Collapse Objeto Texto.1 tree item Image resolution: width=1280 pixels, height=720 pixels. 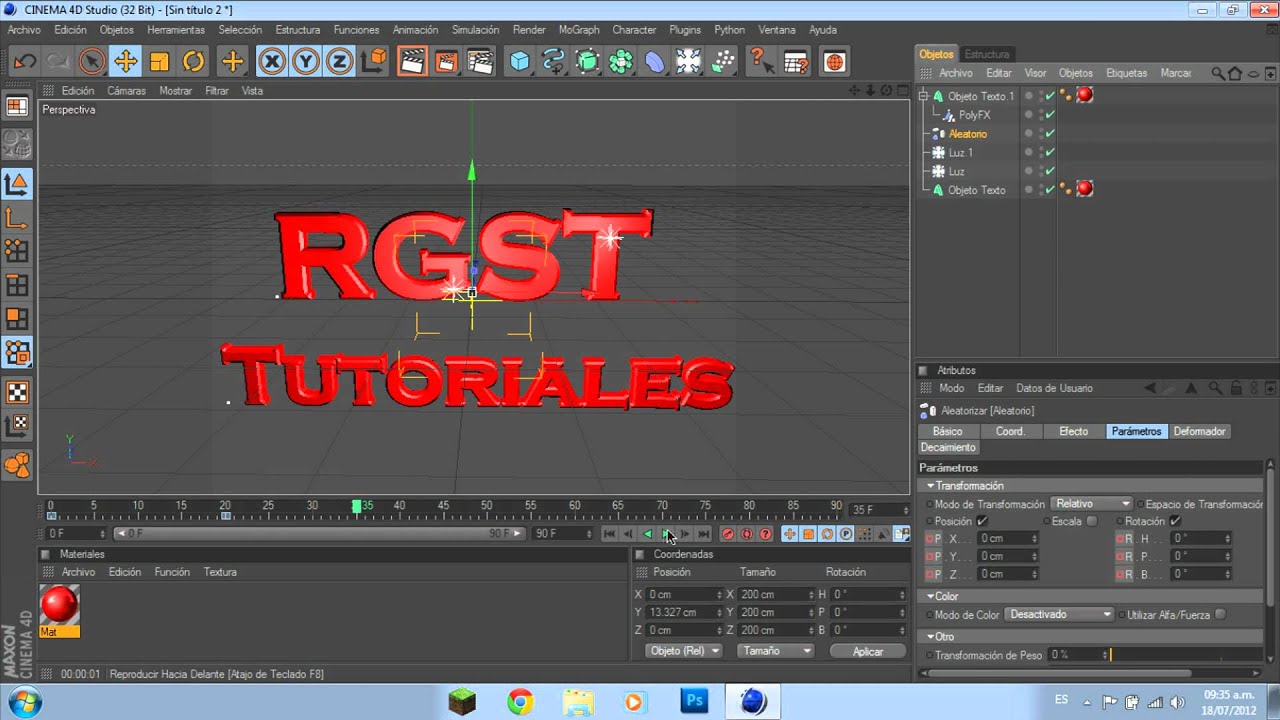pyautogui.click(x=924, y=96)
